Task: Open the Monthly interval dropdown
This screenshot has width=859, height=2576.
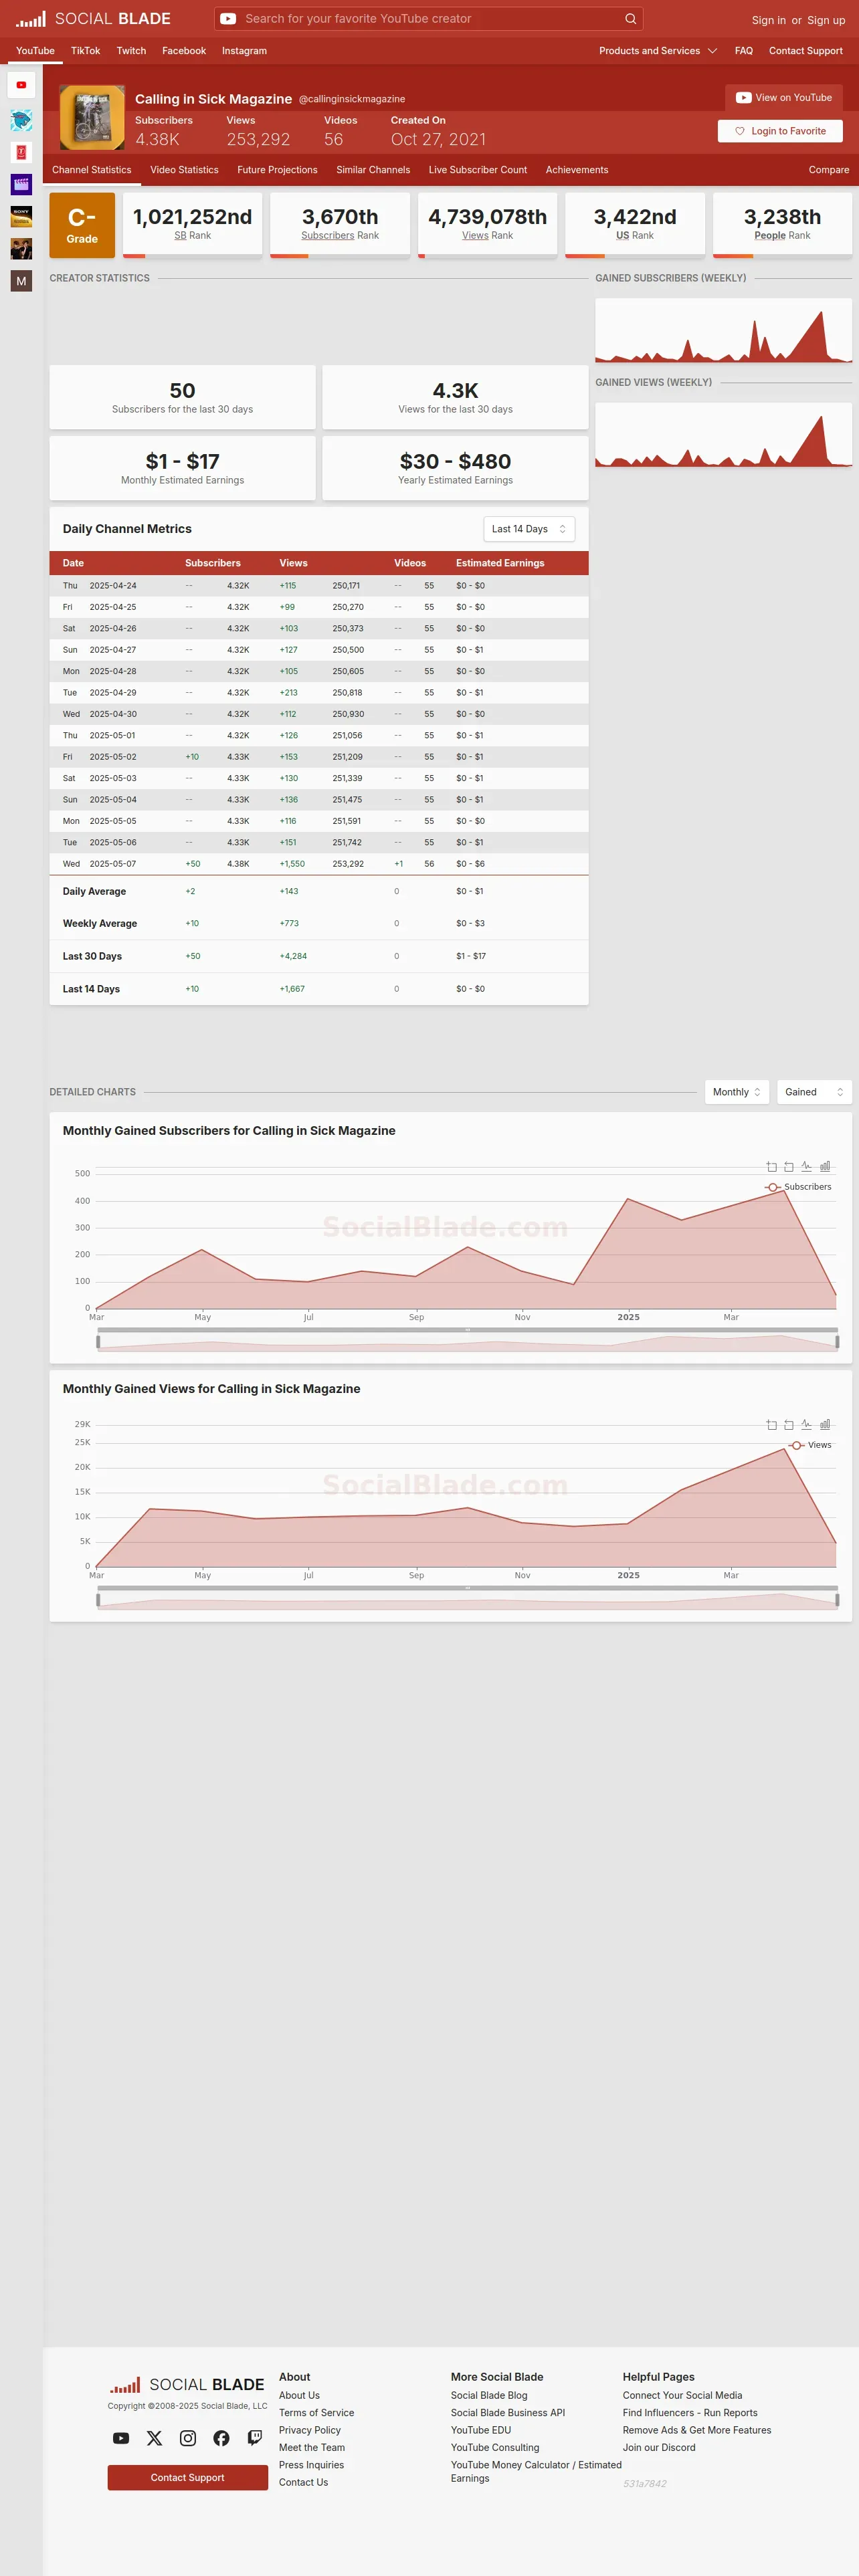Action: coord(737,1092)
